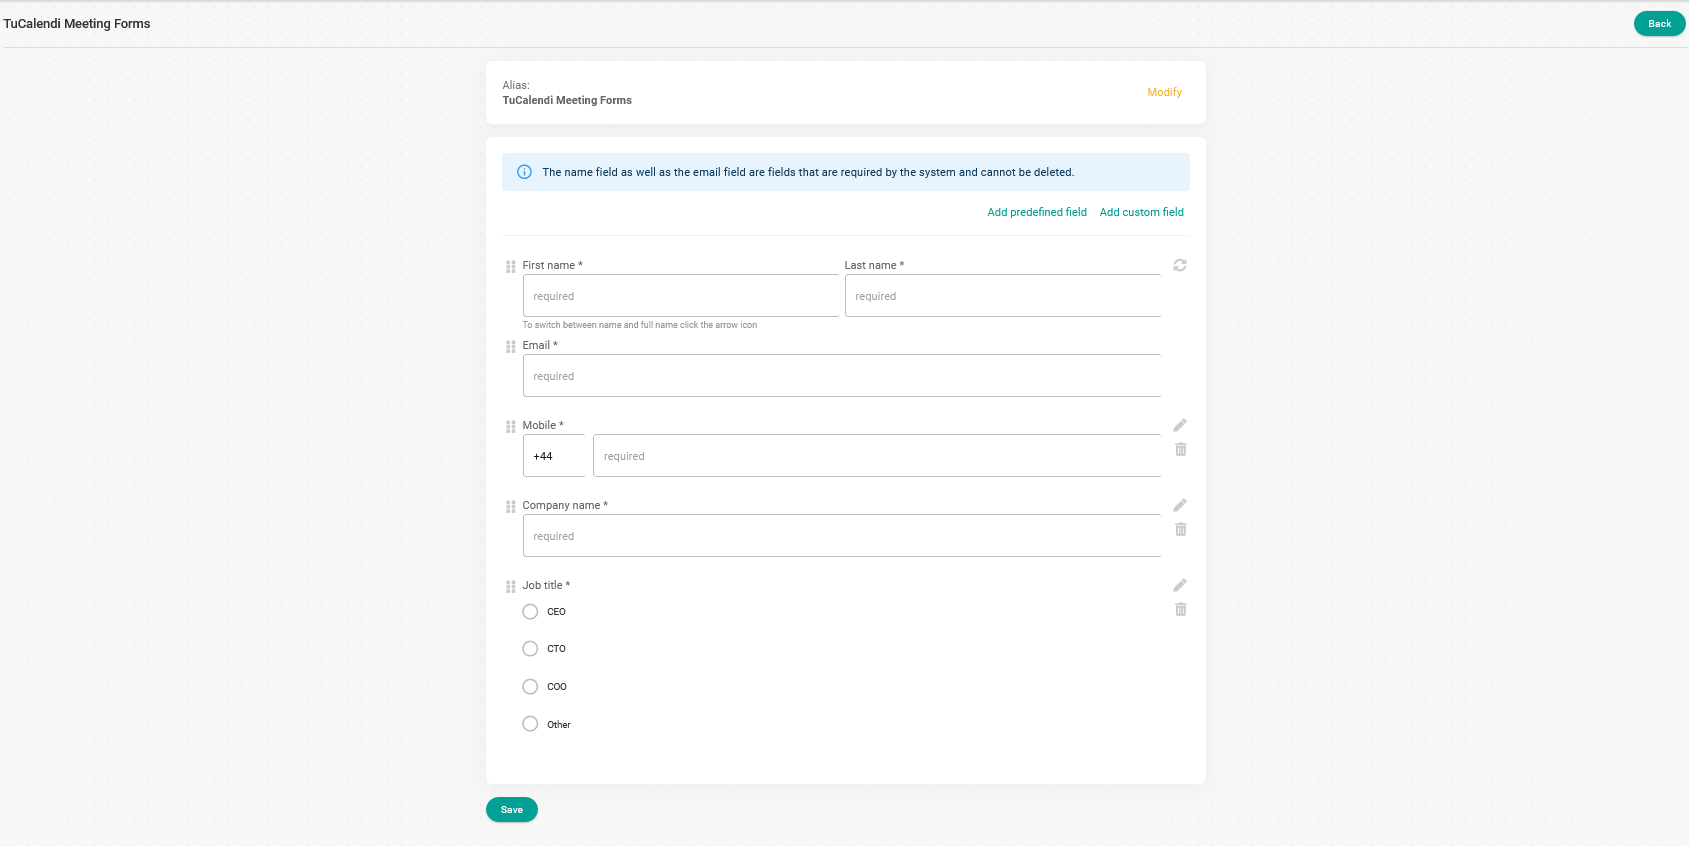Click the 'Job title *' label

[x=546, y=585]
